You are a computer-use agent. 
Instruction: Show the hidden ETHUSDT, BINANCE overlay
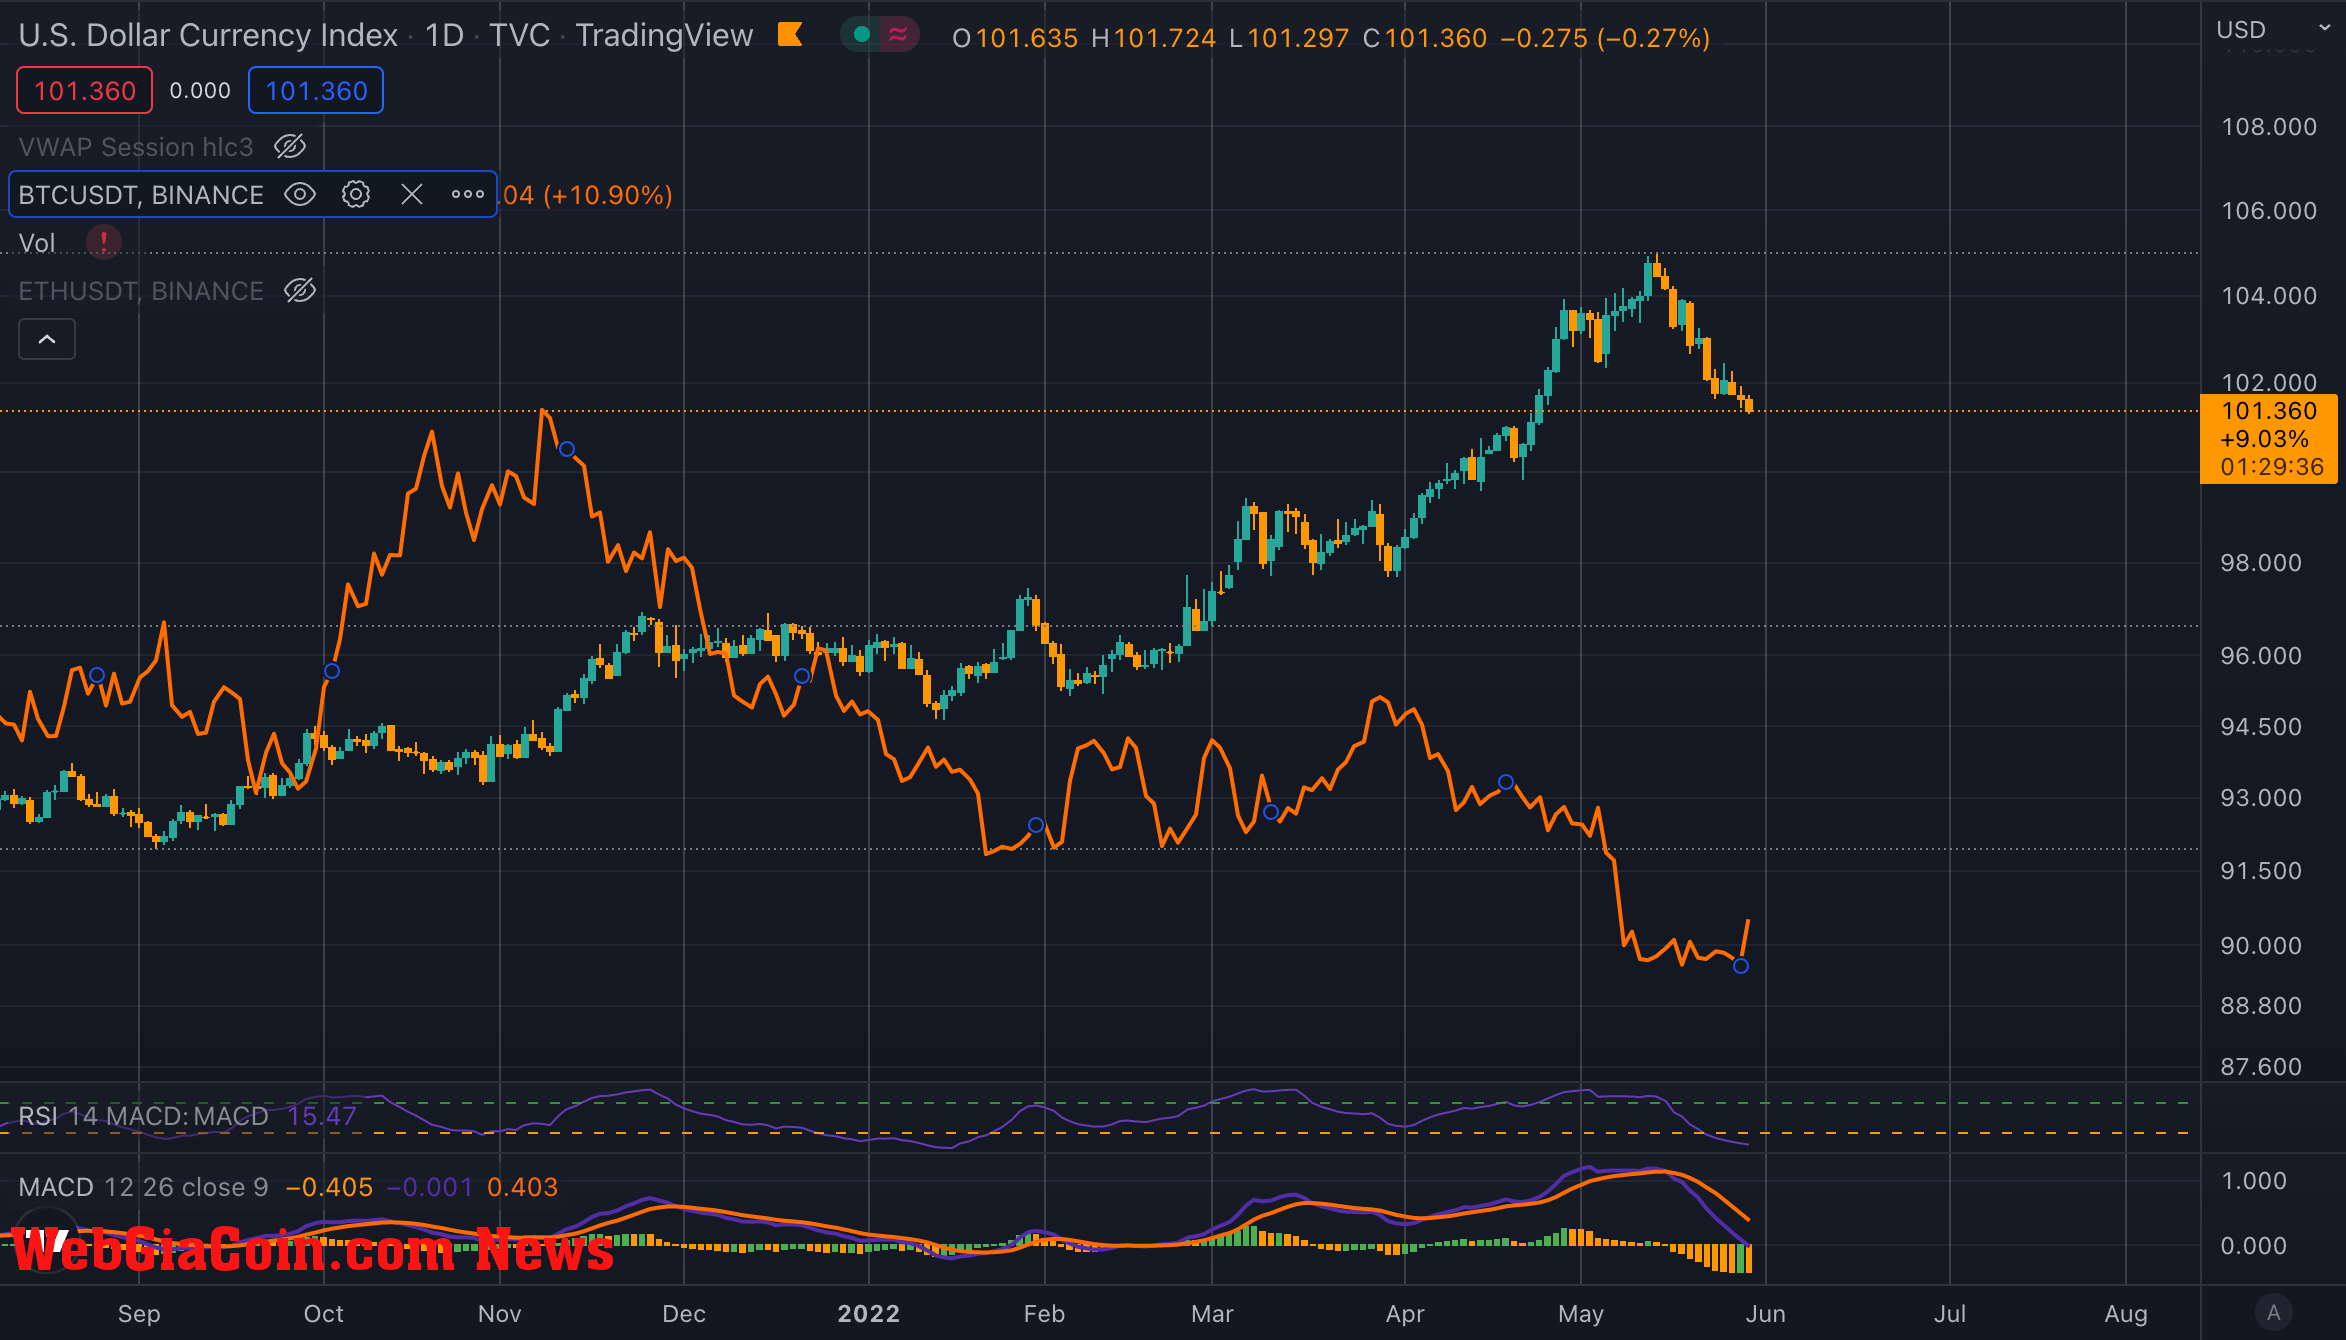pyautogui.click(x=300, y=290)
